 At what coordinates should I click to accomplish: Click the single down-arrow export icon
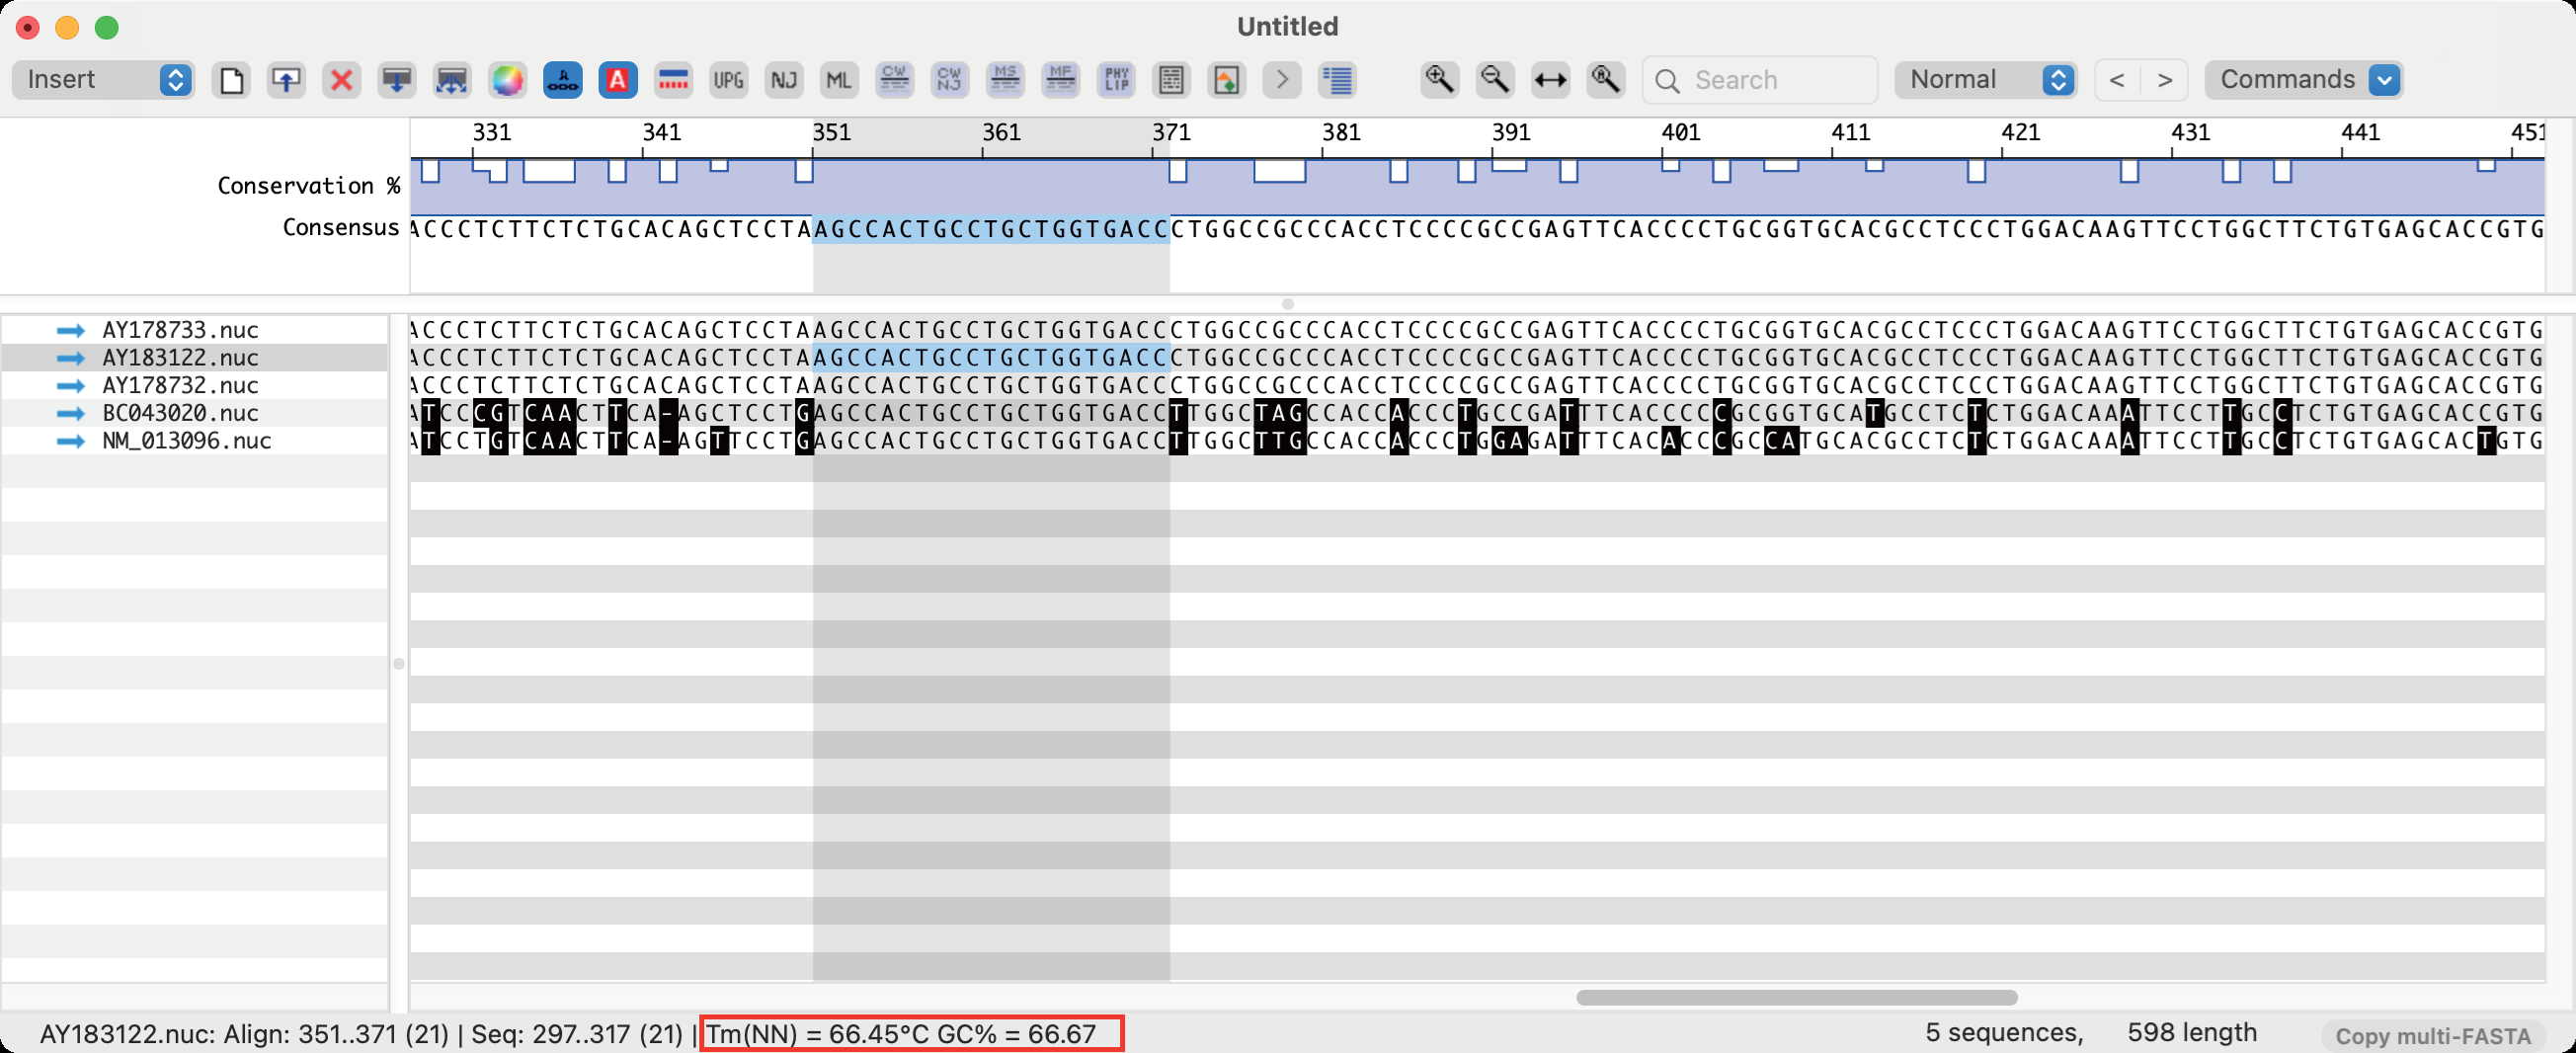click(397, 80)
